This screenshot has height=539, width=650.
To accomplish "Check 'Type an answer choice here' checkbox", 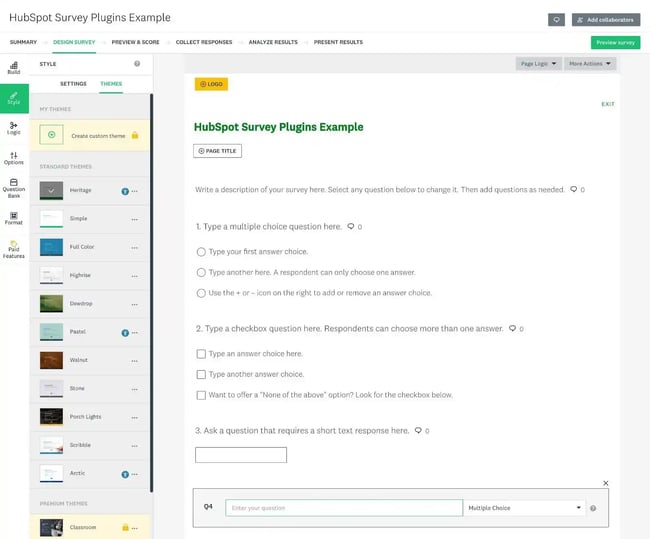I will tap(201, 354).
